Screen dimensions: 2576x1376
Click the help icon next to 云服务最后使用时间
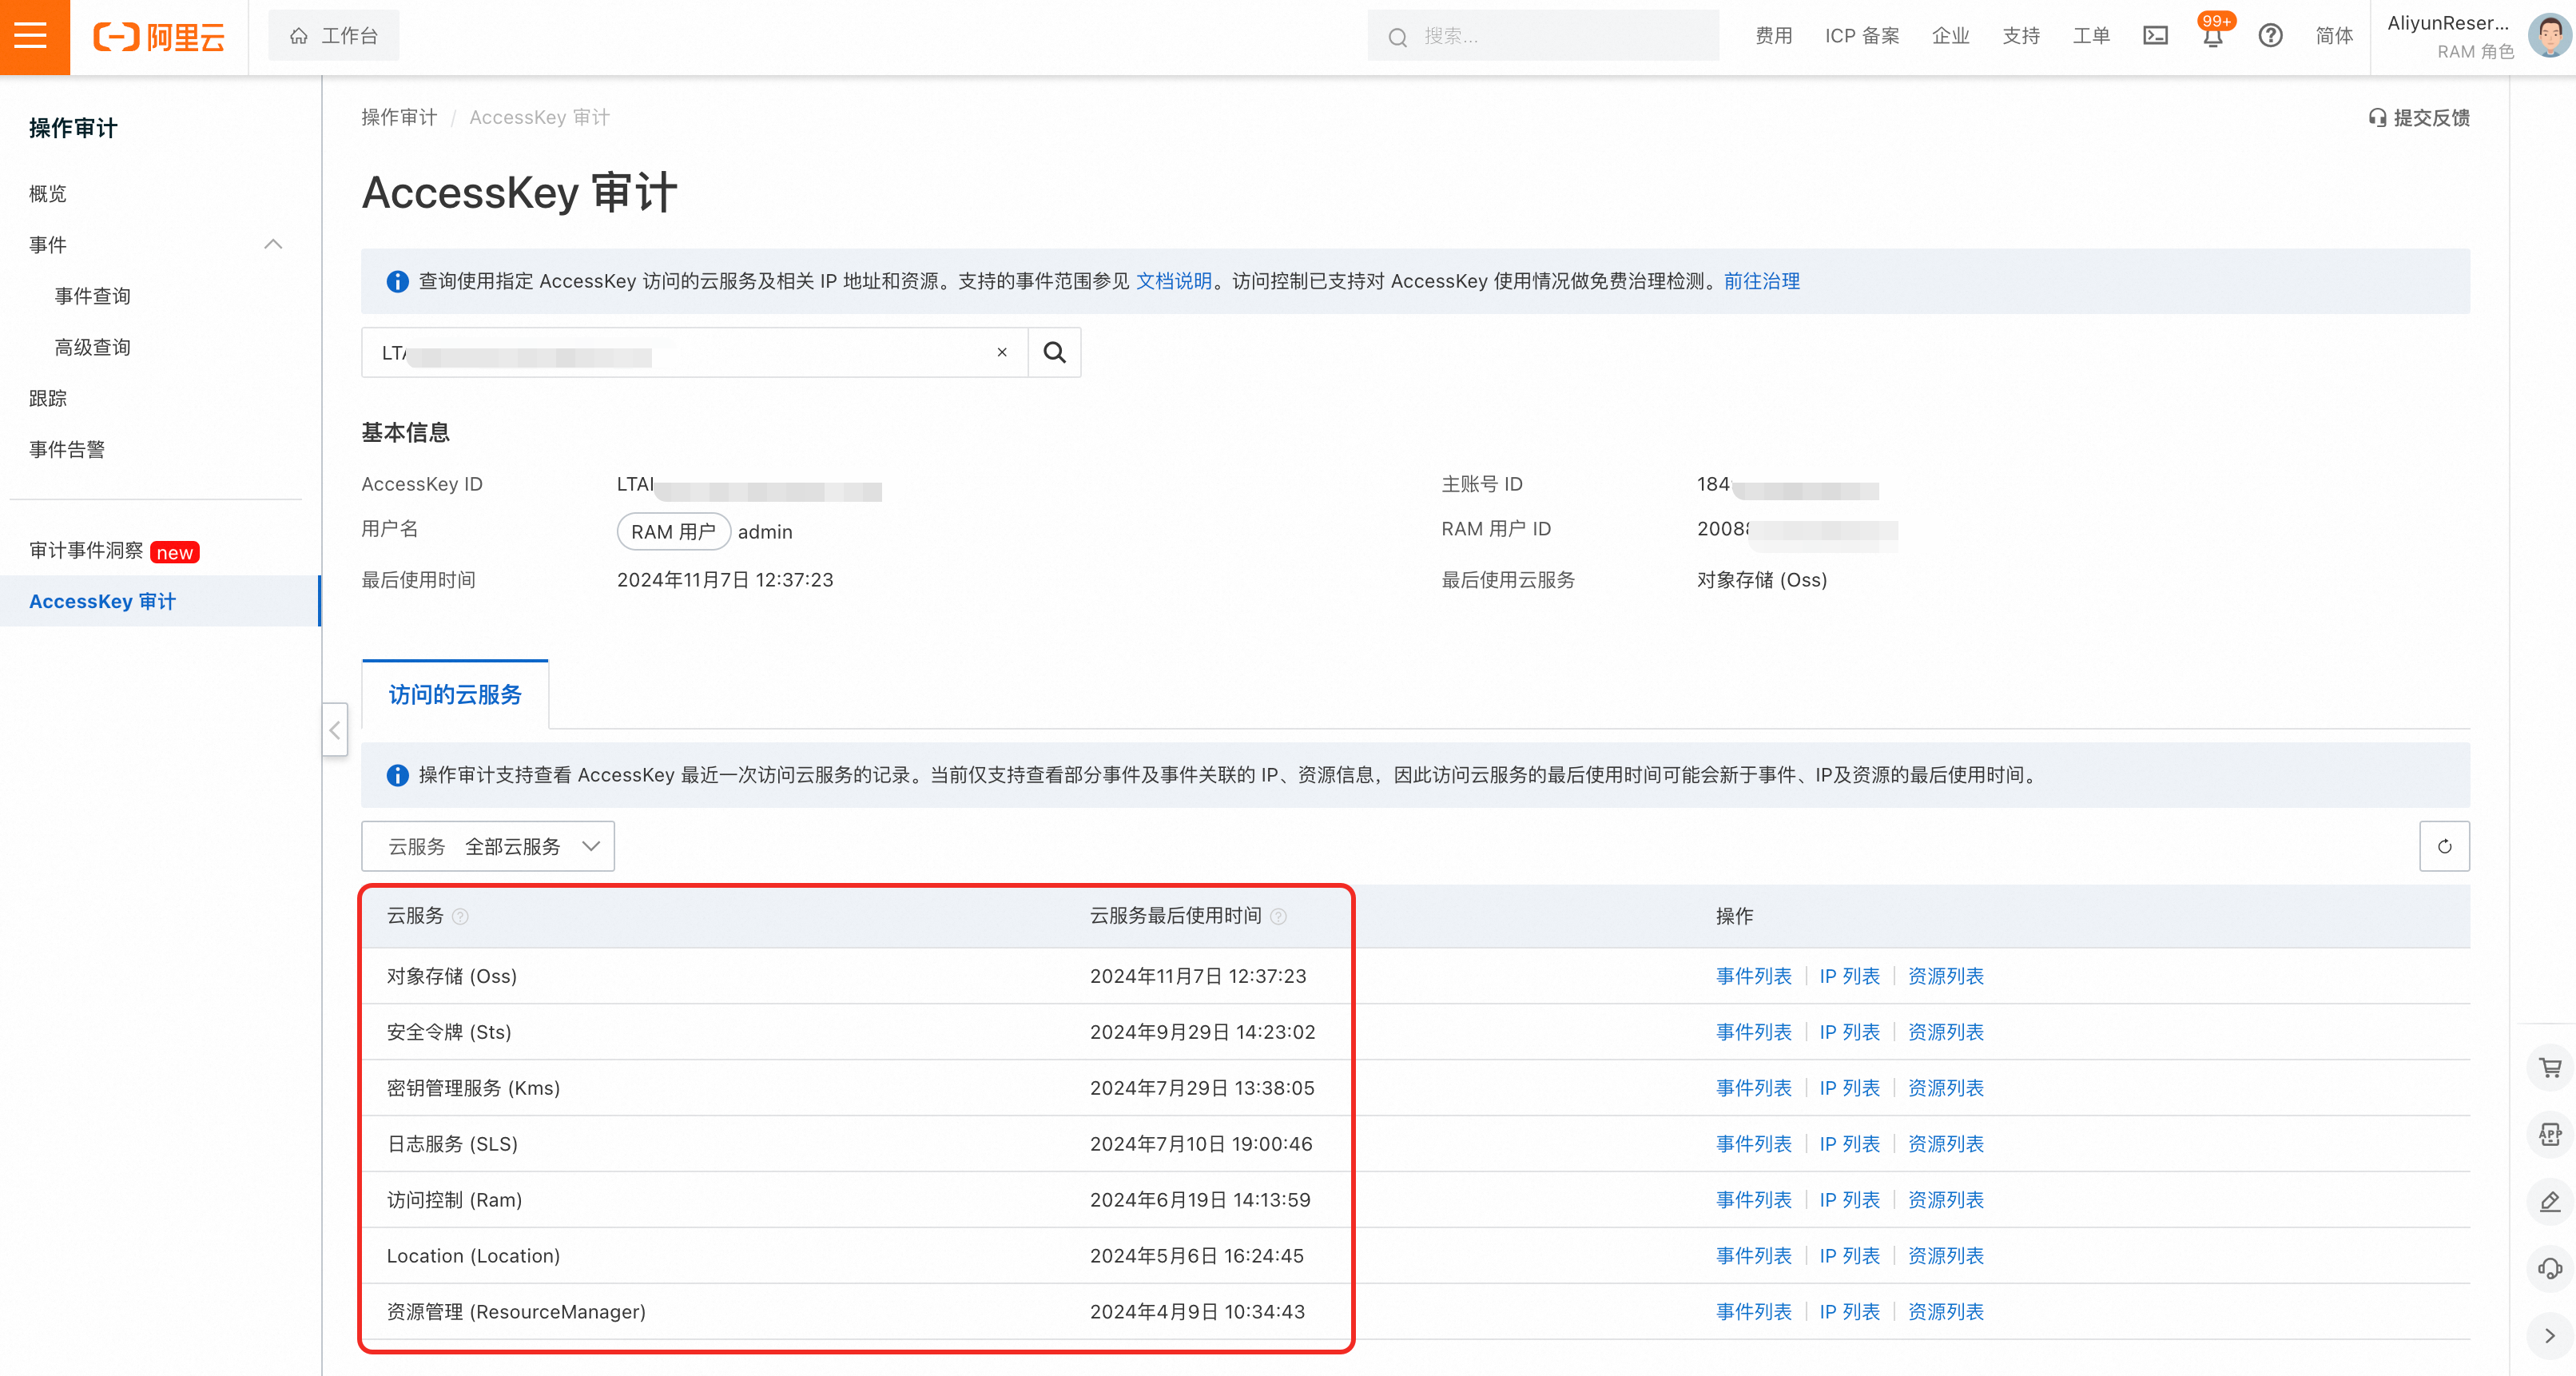(1278, 916)
